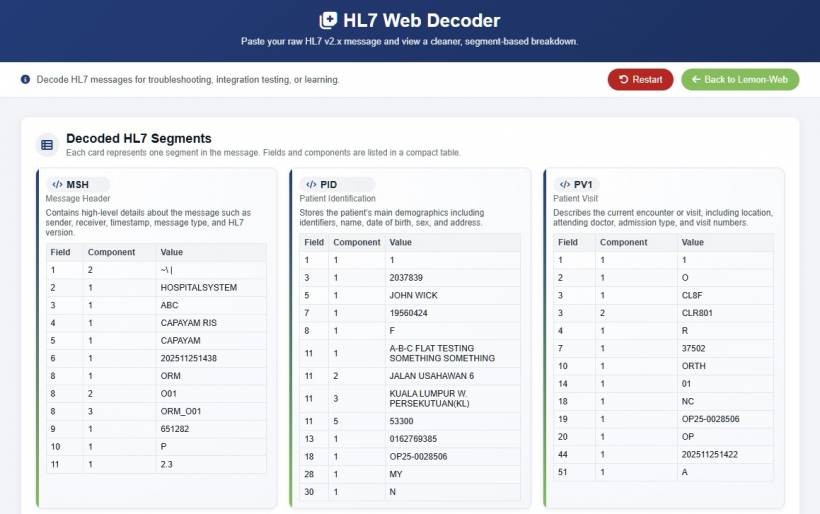The height and width of the screenshot is (514, 820).
Task: Click the Component column header in PV1 table
Action: [x=623, y=242]
